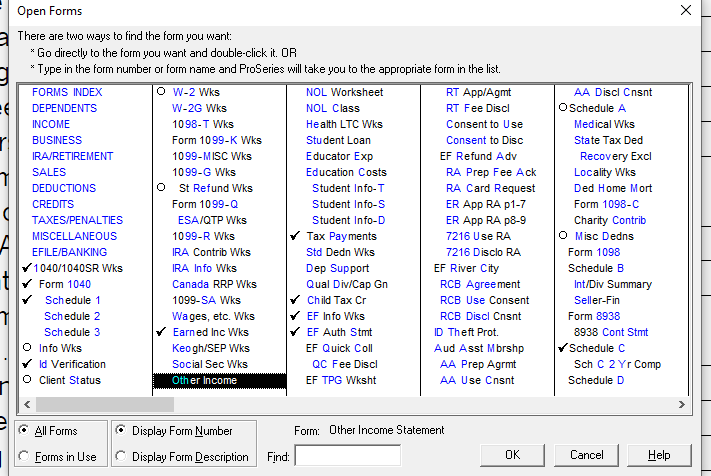The image size is (711, 476).
Task: Select the Earned Inc Wks form
Action: pyautogui.click(x=211, y=332)
